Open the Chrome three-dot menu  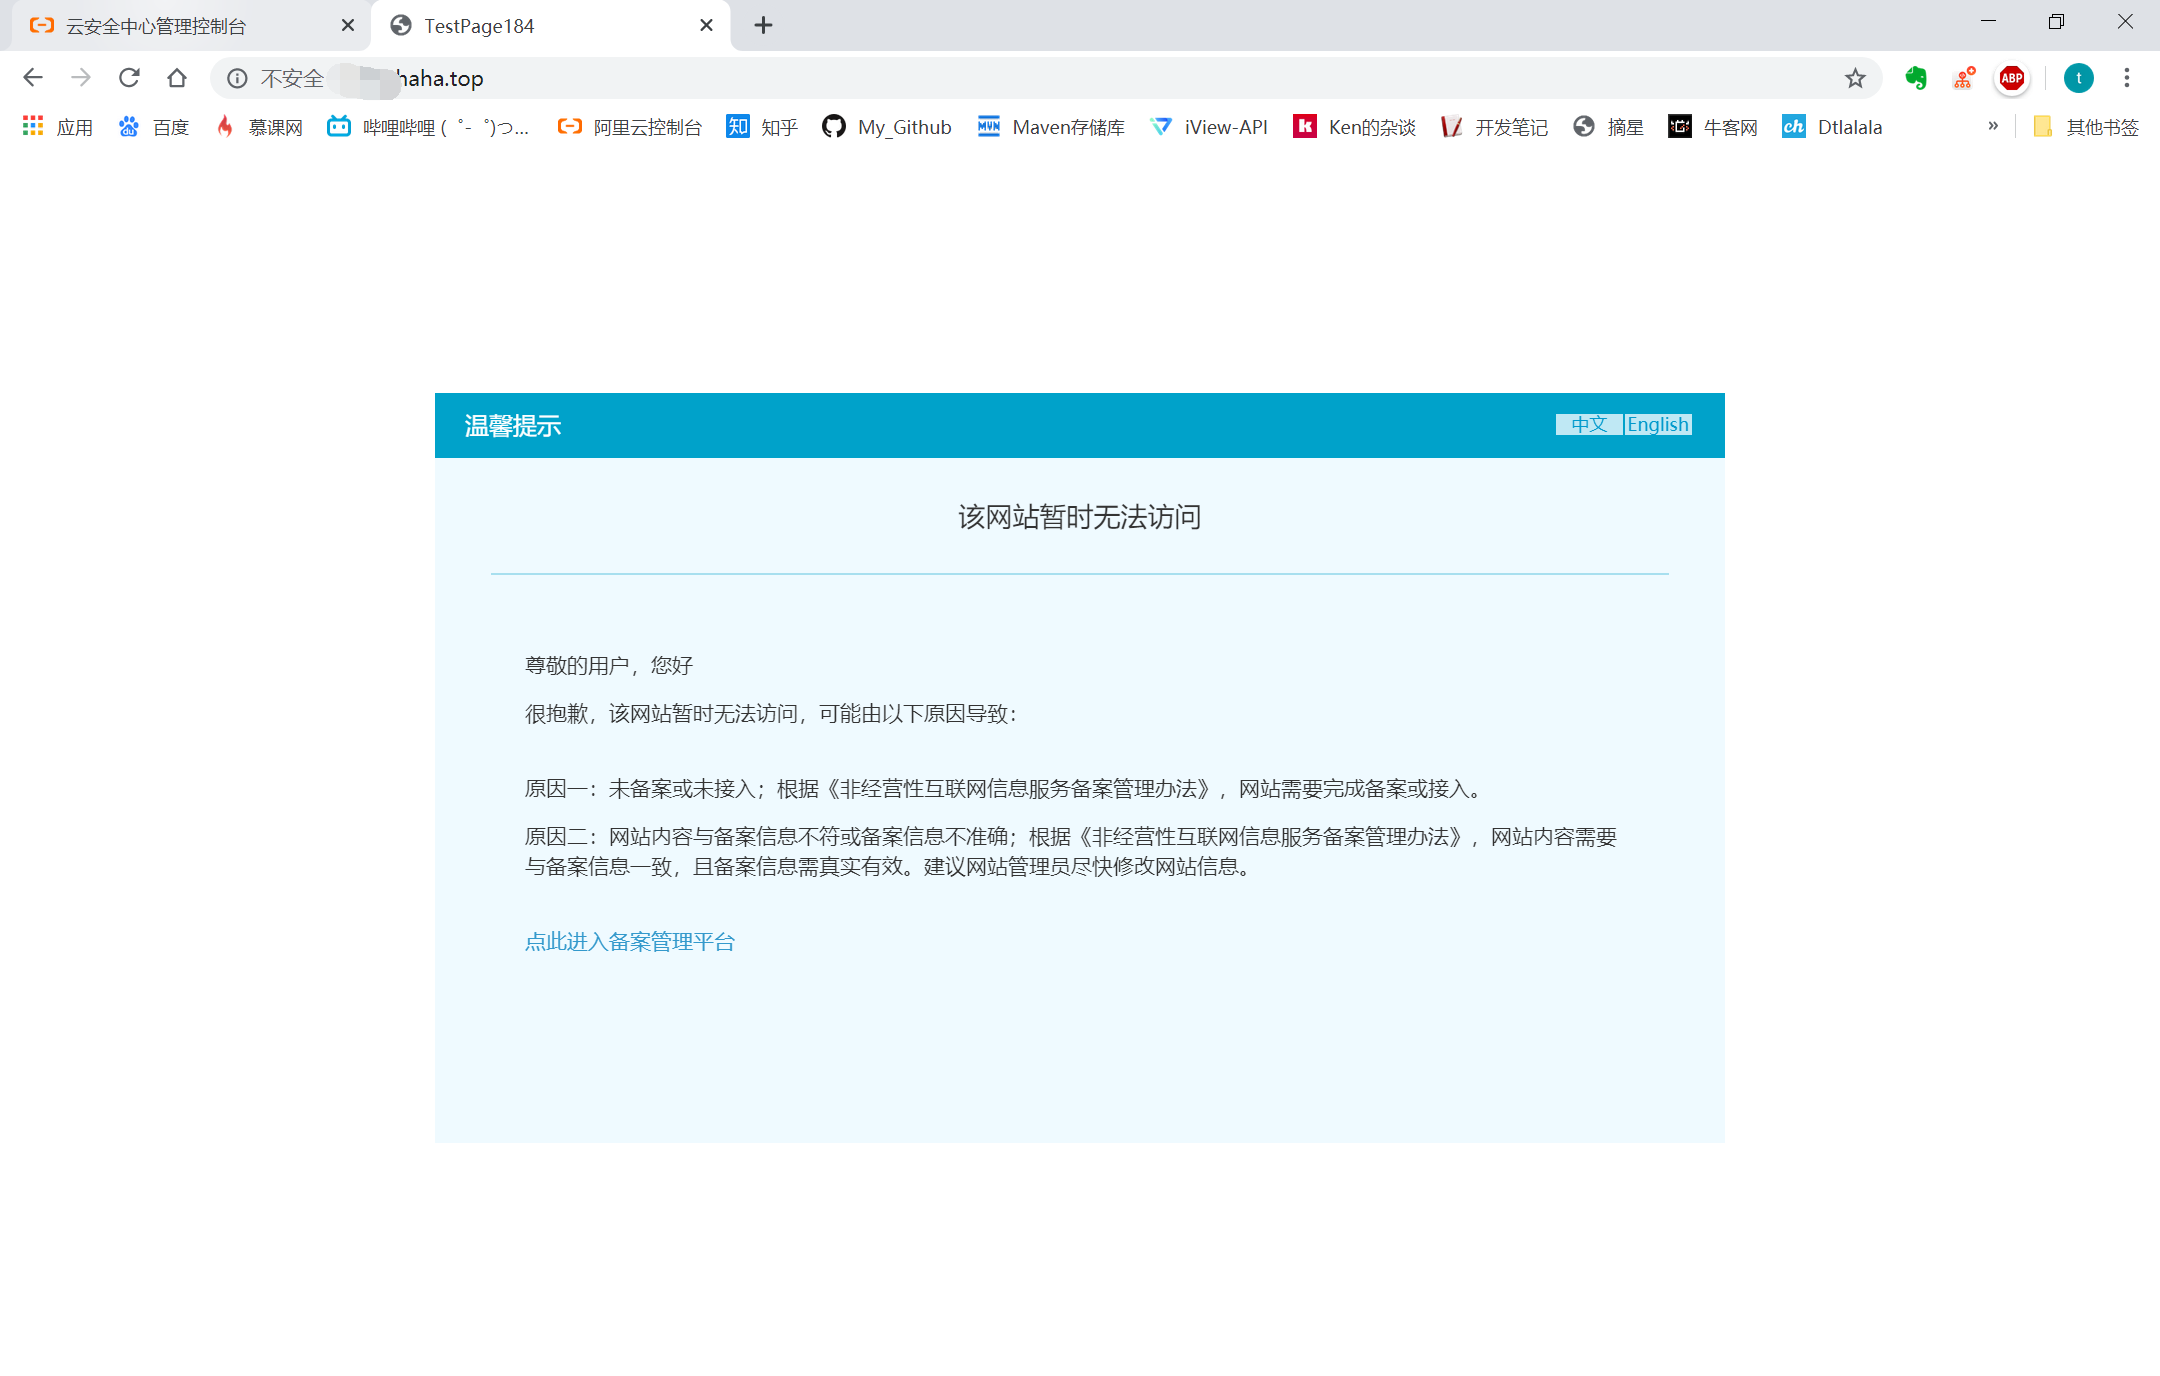click(x=2128, y=78)
